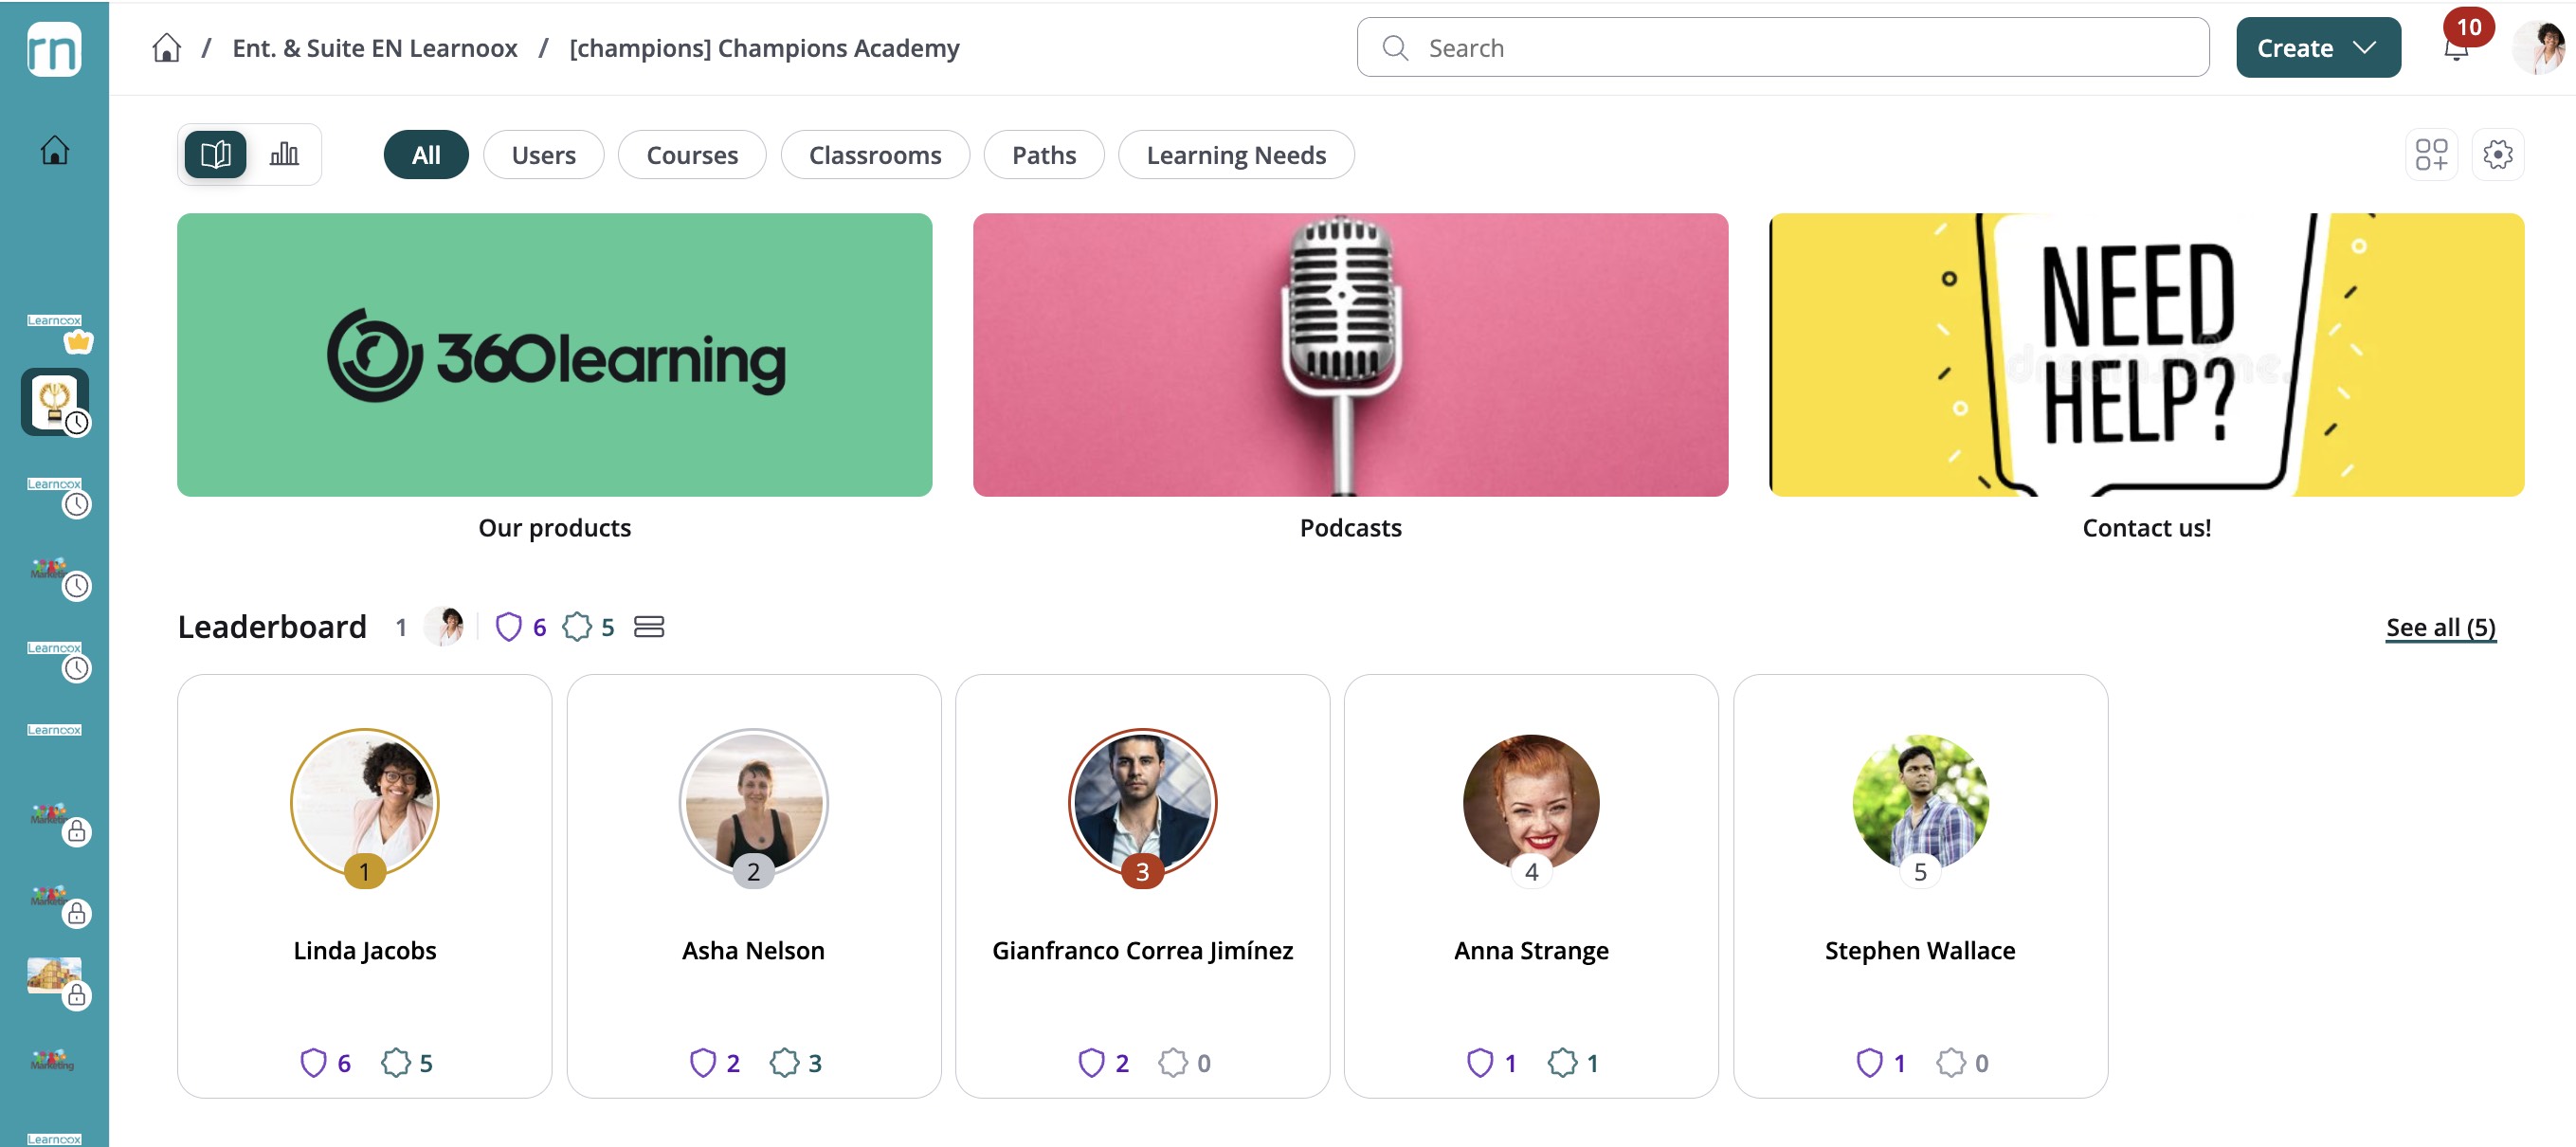Click the badge icon showing 5 in the Leaderboard header
The image size is (2576, 1147).
tap(577, 627)
